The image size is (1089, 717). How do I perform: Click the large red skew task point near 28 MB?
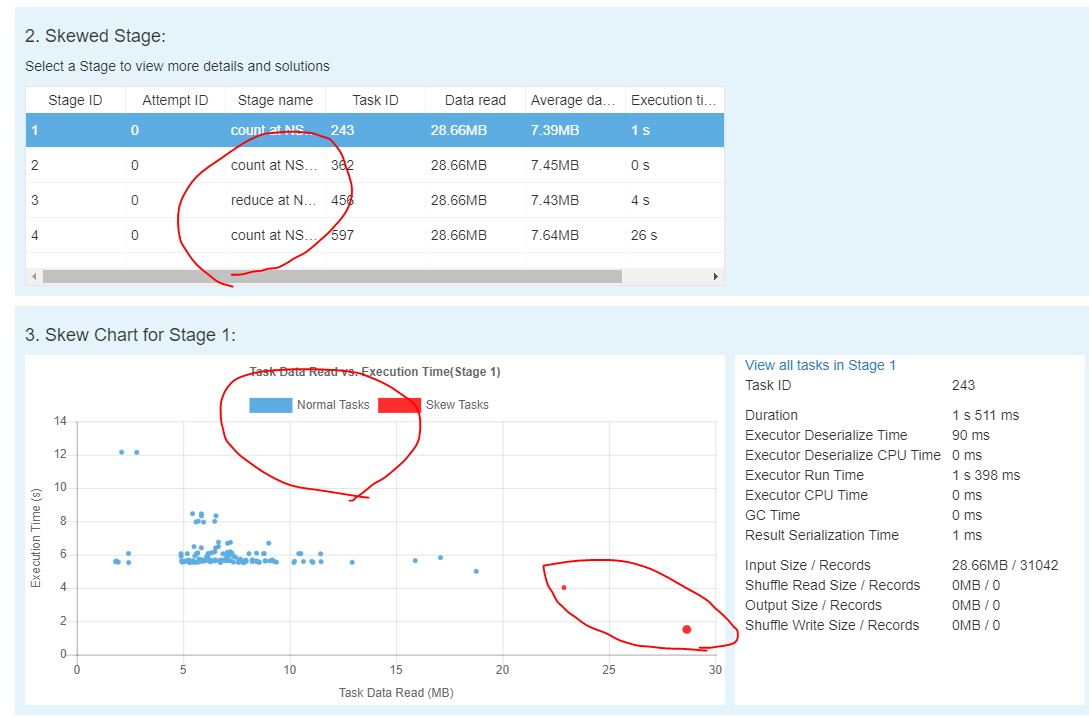686,629
